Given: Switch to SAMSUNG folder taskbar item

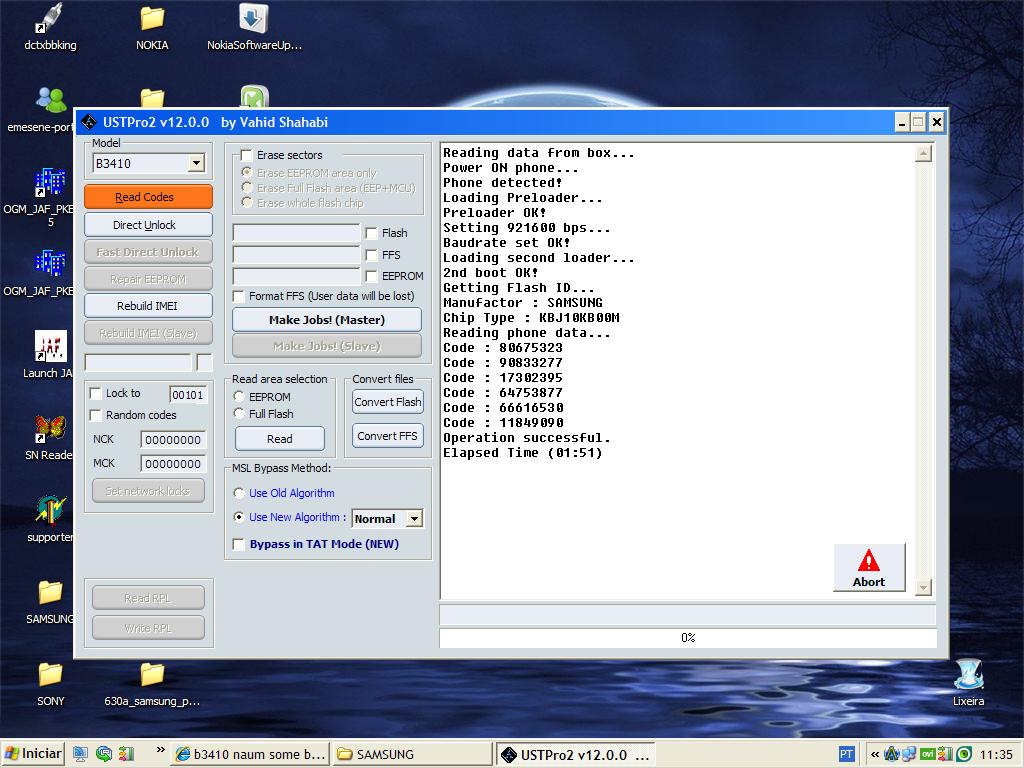Looking at the screenshot, I should pyautogui.click(x=412, y=754).
